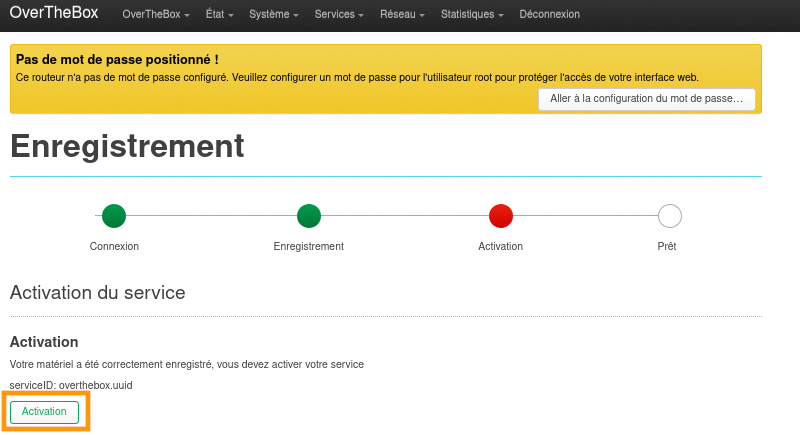Open the Statistiques dropdown
The height and width of the screenshot is (435, 800).
pyautogui.click(x=472, y=15)
